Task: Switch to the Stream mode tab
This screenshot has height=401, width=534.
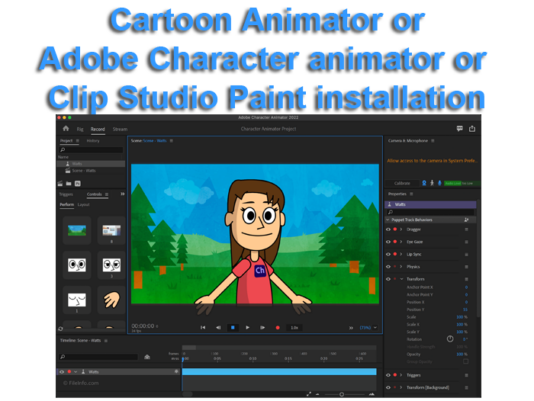Action: pyautogui.click(x=120, y=129)
